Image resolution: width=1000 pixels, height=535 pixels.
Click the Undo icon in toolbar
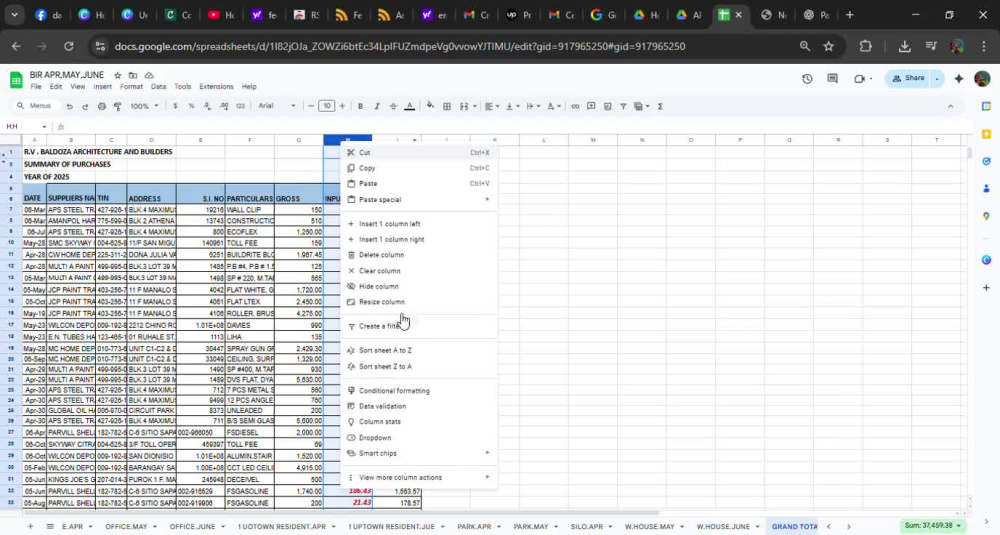70,106
